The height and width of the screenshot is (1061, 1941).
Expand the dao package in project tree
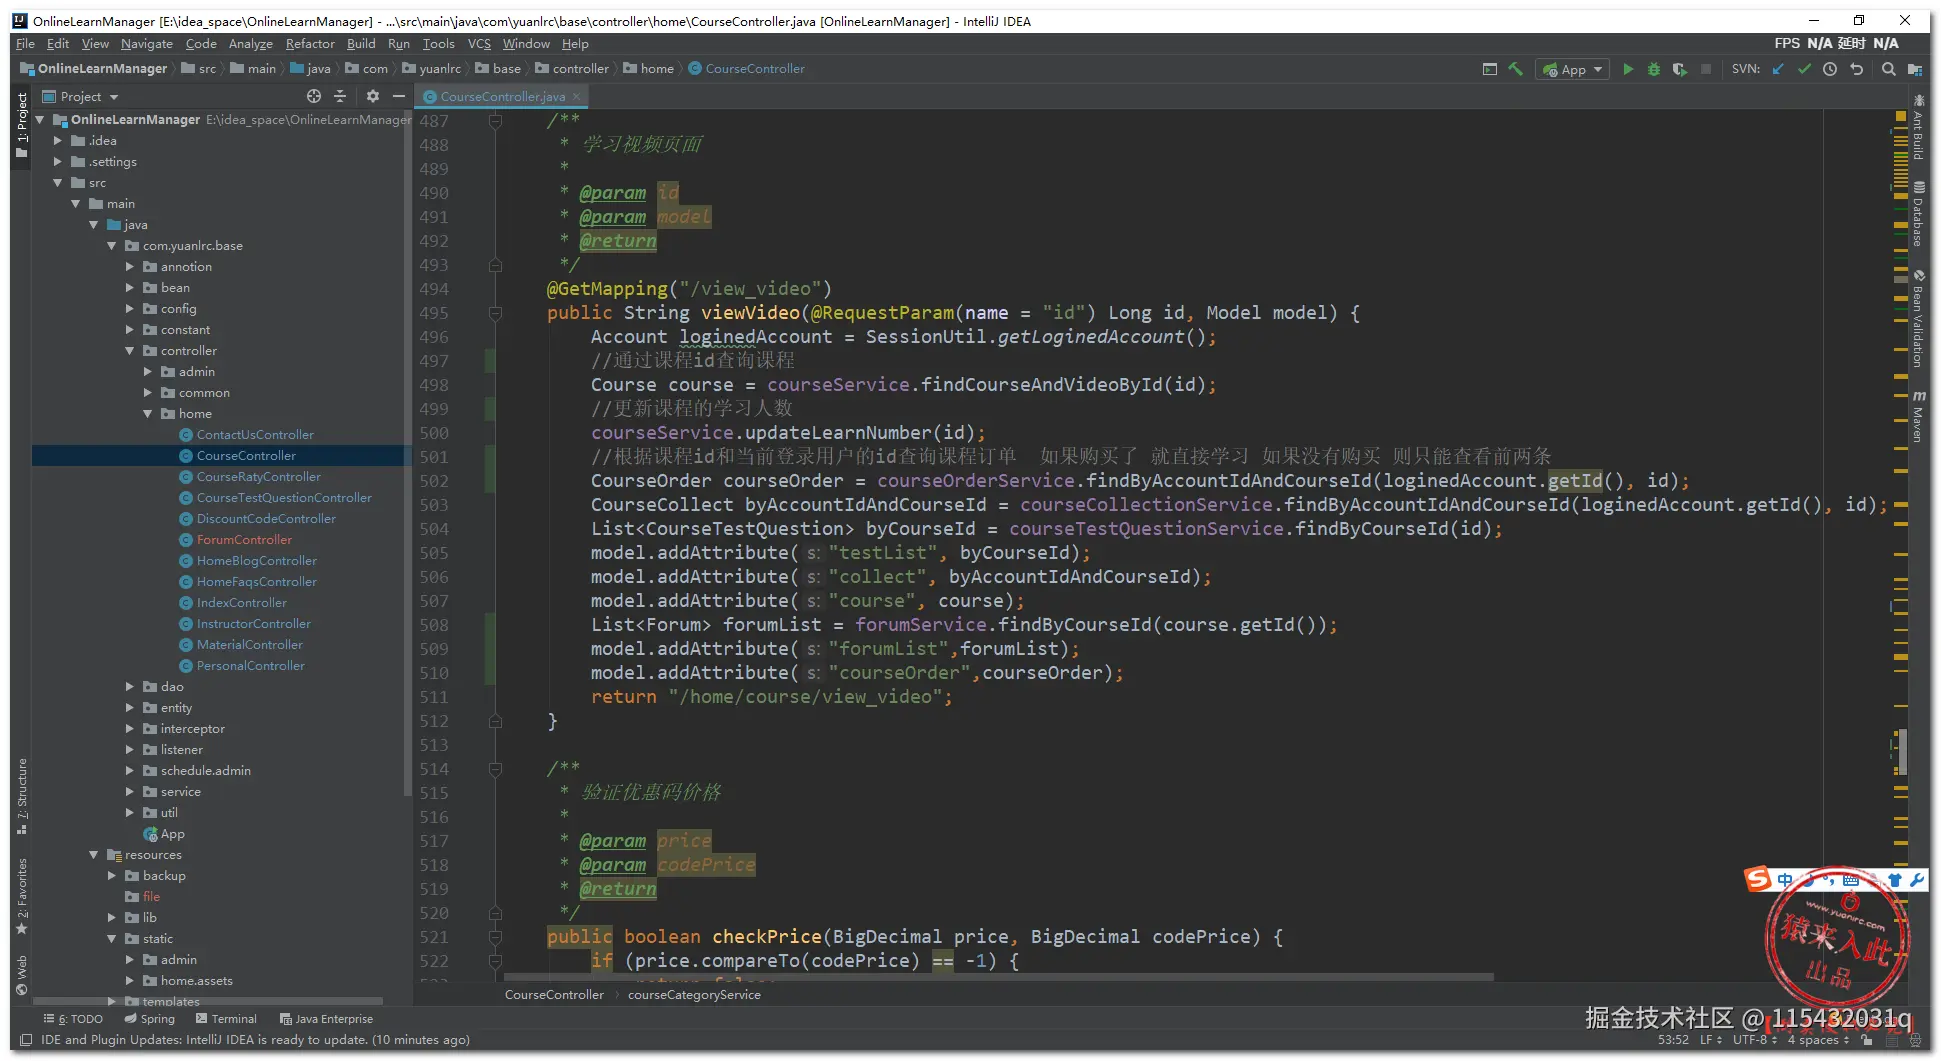click(130, 687)
